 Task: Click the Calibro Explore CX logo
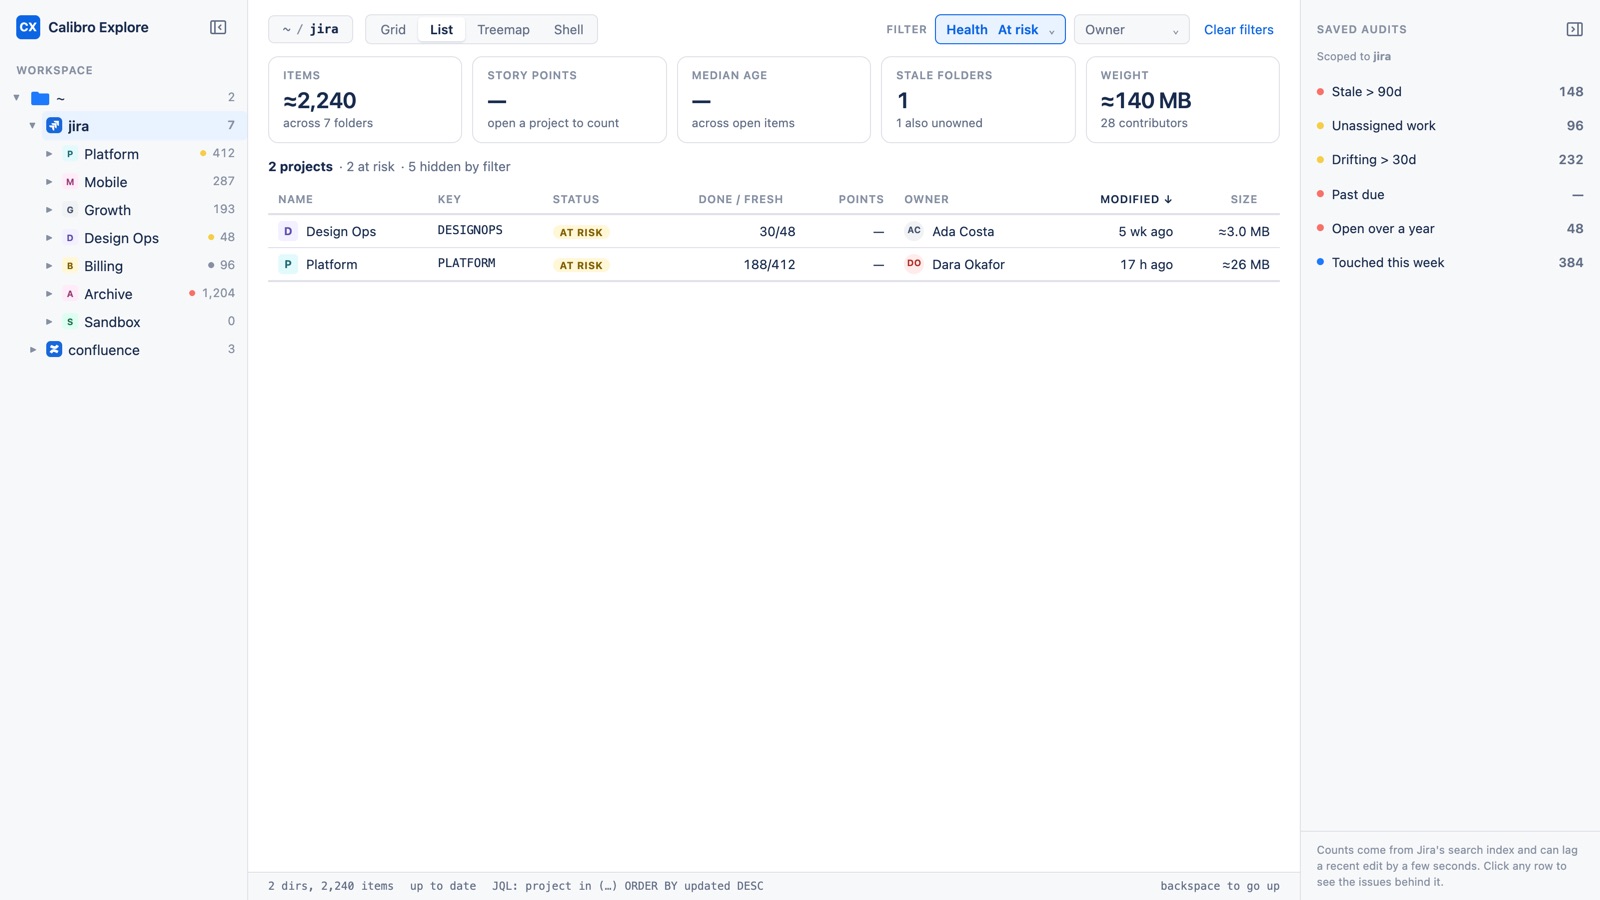pyautogui.click(x=28, y=27)
